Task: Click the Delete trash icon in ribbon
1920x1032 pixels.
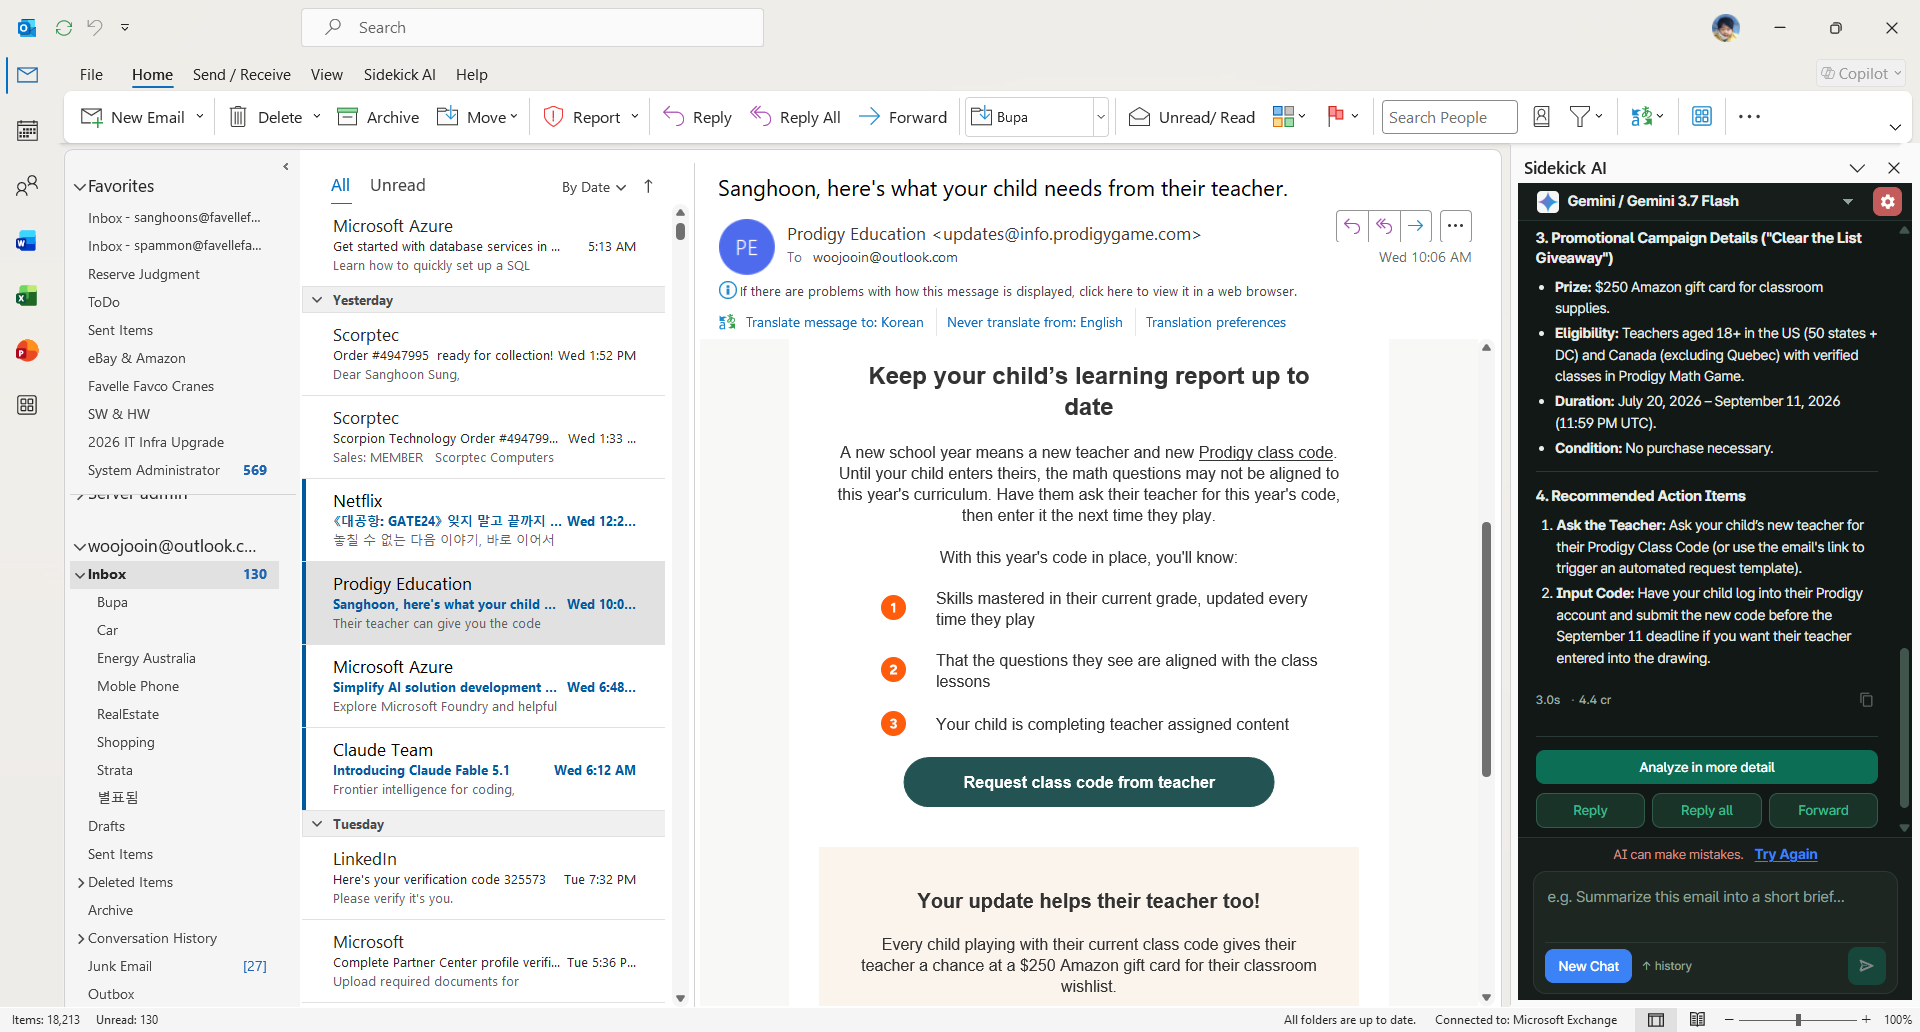Action: pos(238,117)
